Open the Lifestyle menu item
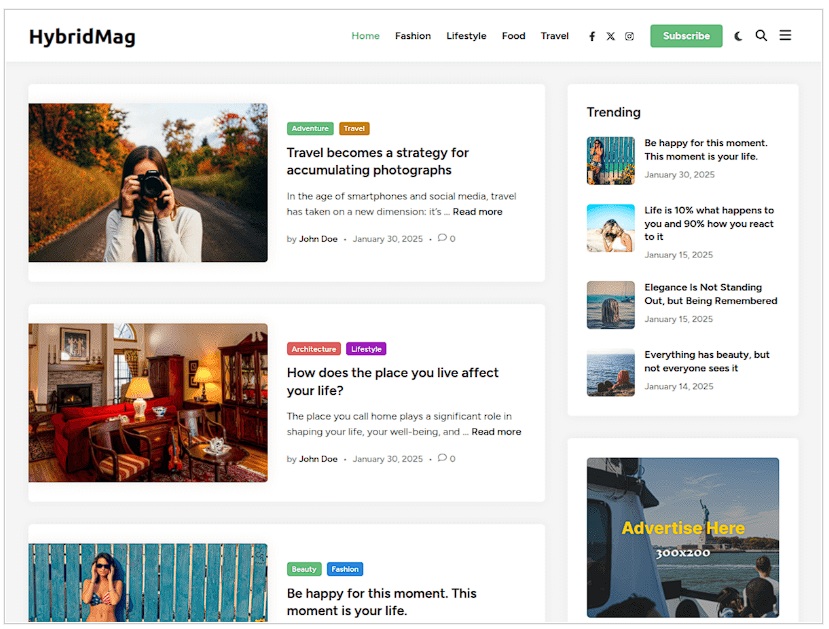 point(466,36)
